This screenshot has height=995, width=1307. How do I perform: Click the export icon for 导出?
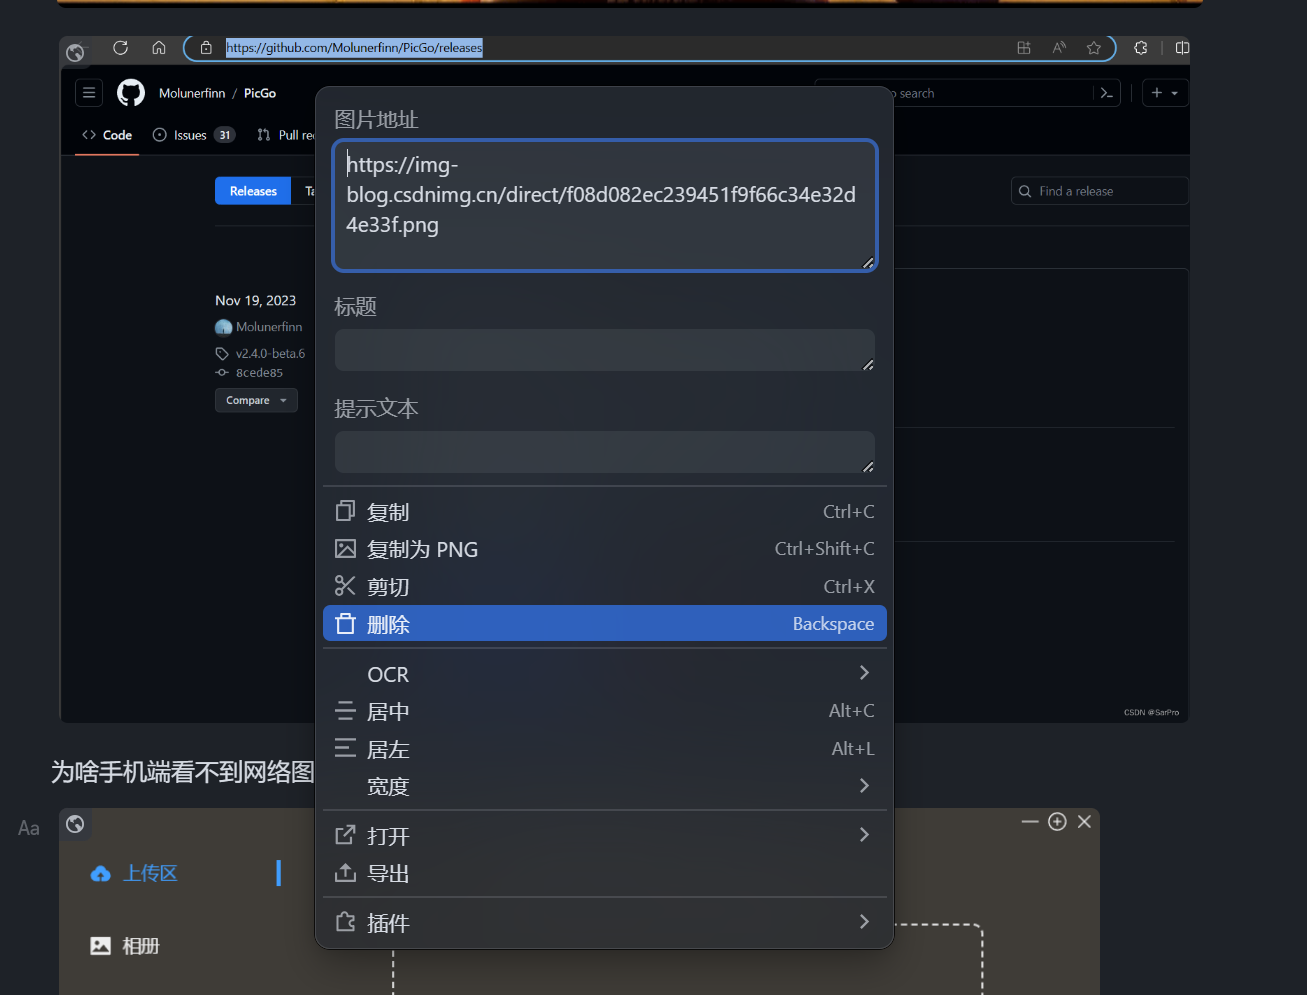pyautogui.click(x=345, y=872)
